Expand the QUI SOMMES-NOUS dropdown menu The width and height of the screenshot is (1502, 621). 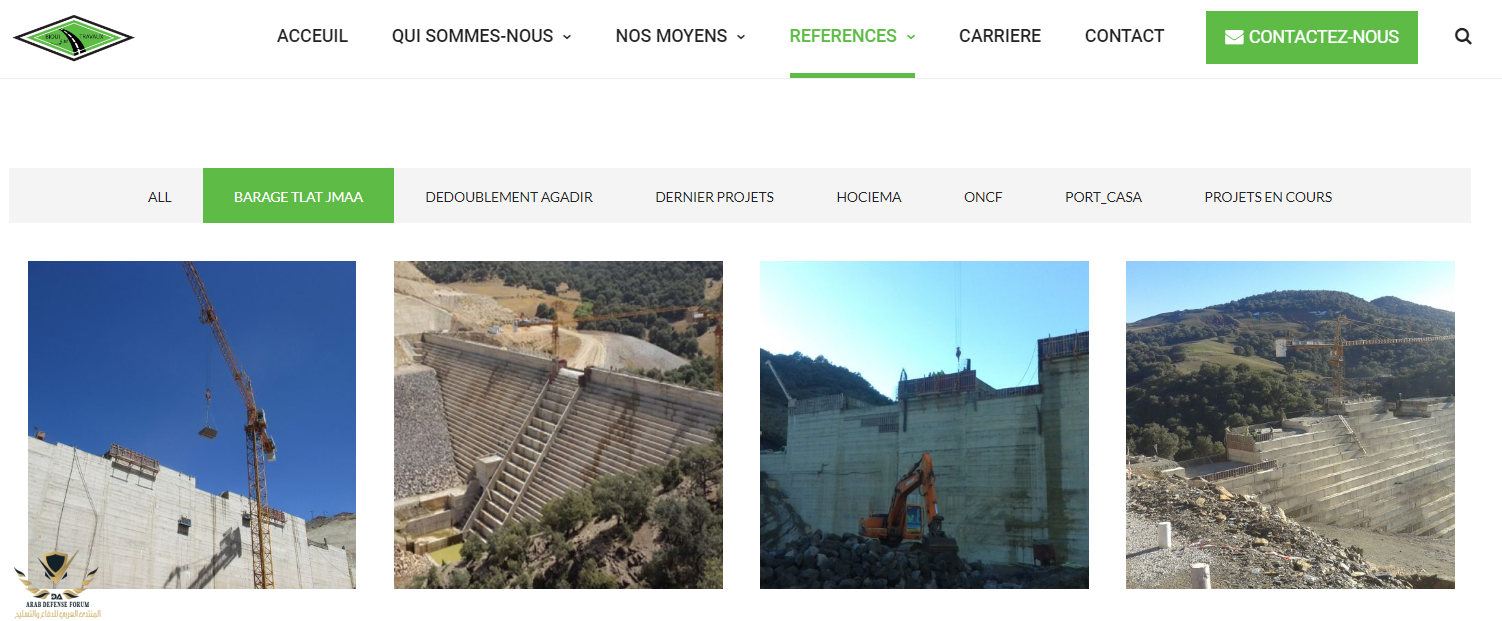[481, 36]
